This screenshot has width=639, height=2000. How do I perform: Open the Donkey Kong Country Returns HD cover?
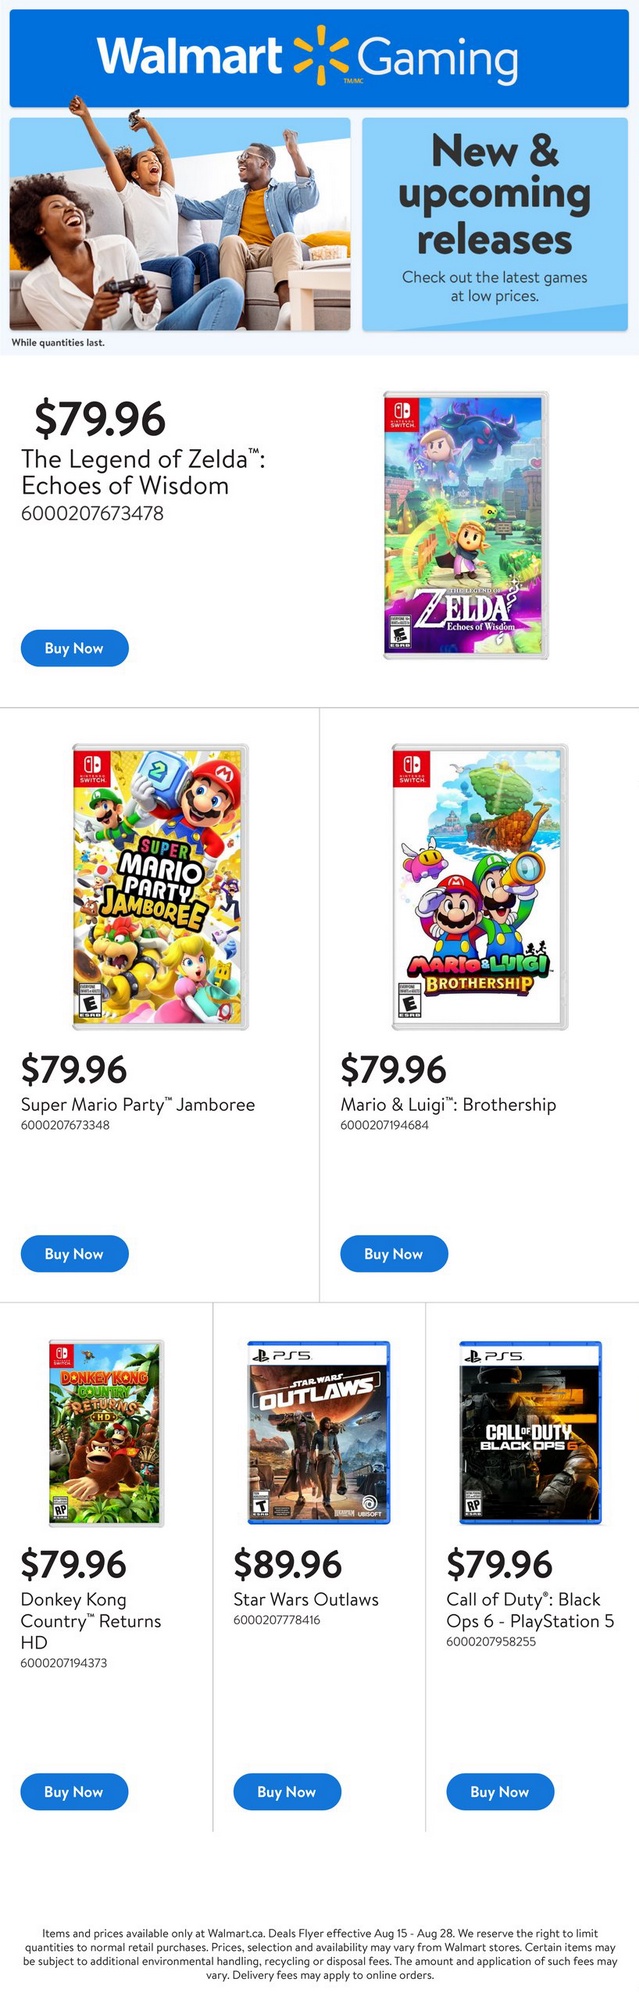point(106,1432)
